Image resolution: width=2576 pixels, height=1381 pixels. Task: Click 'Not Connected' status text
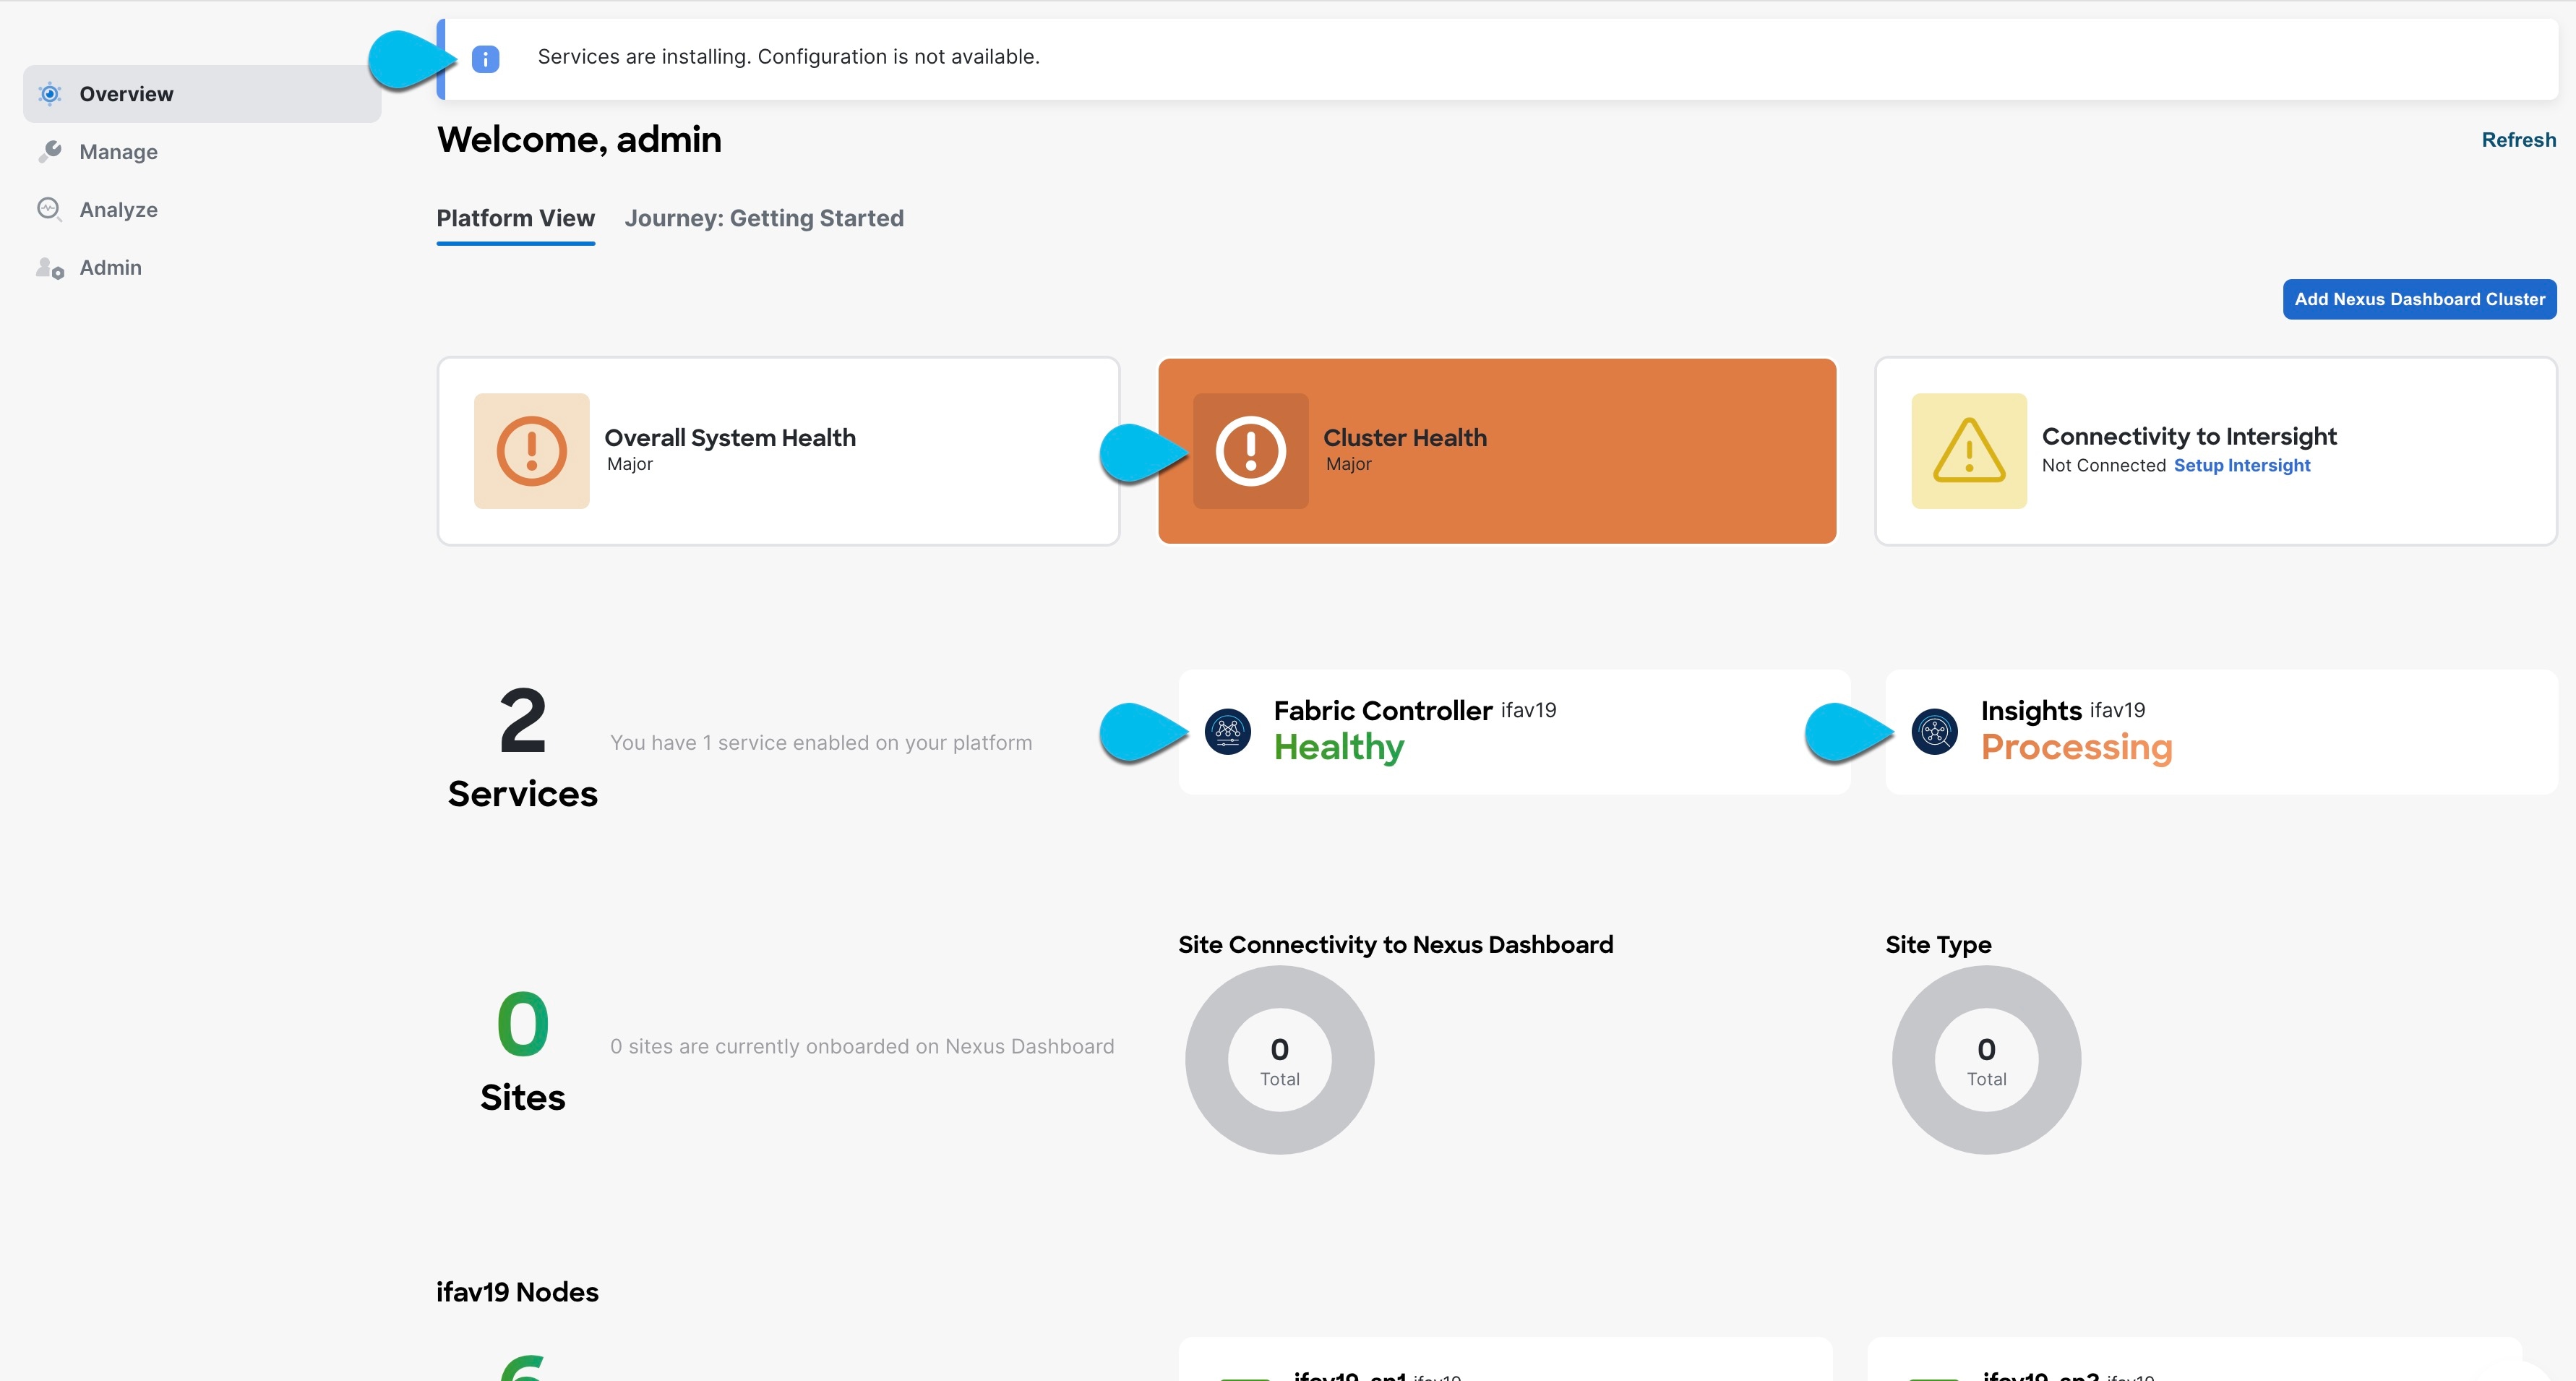(2103, 465)
